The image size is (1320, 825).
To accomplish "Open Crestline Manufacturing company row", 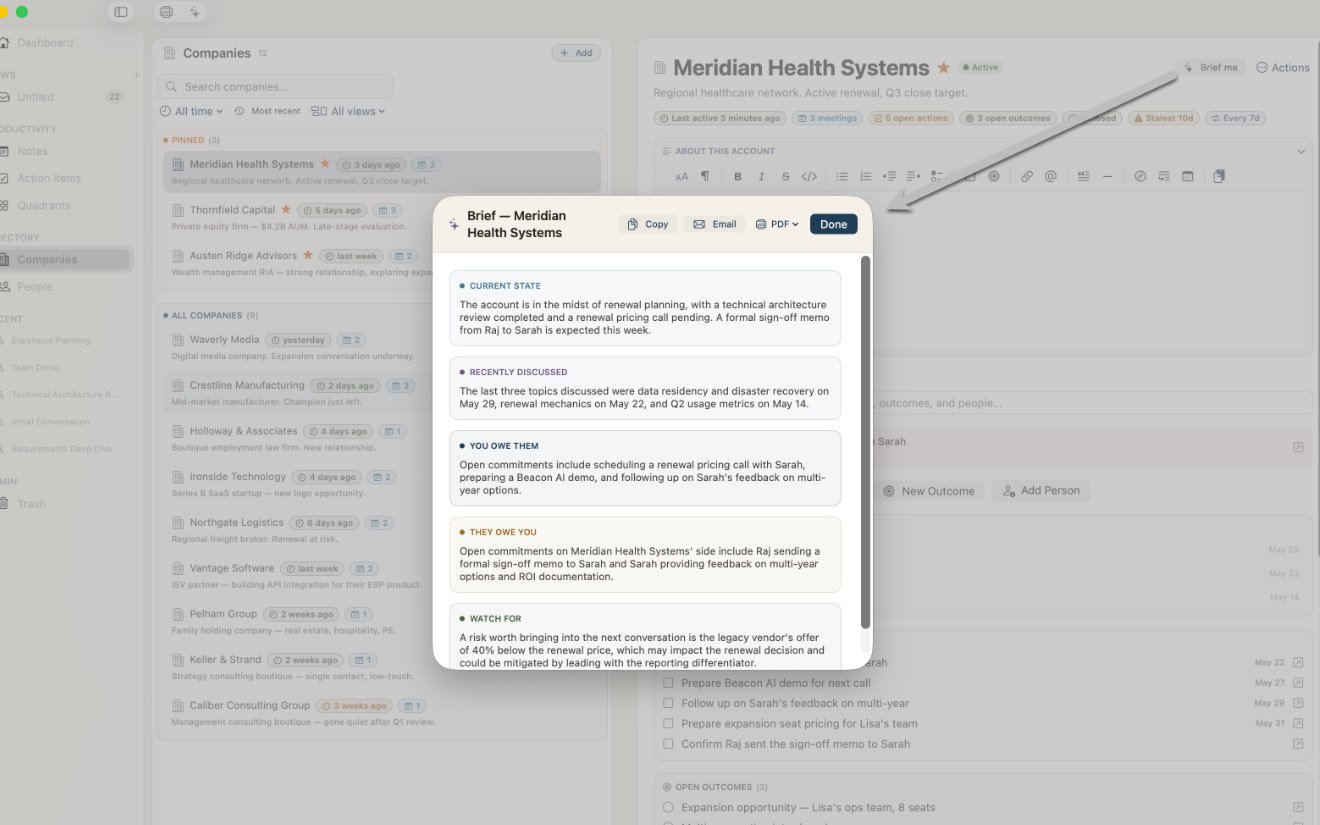I will click(382, 393).
